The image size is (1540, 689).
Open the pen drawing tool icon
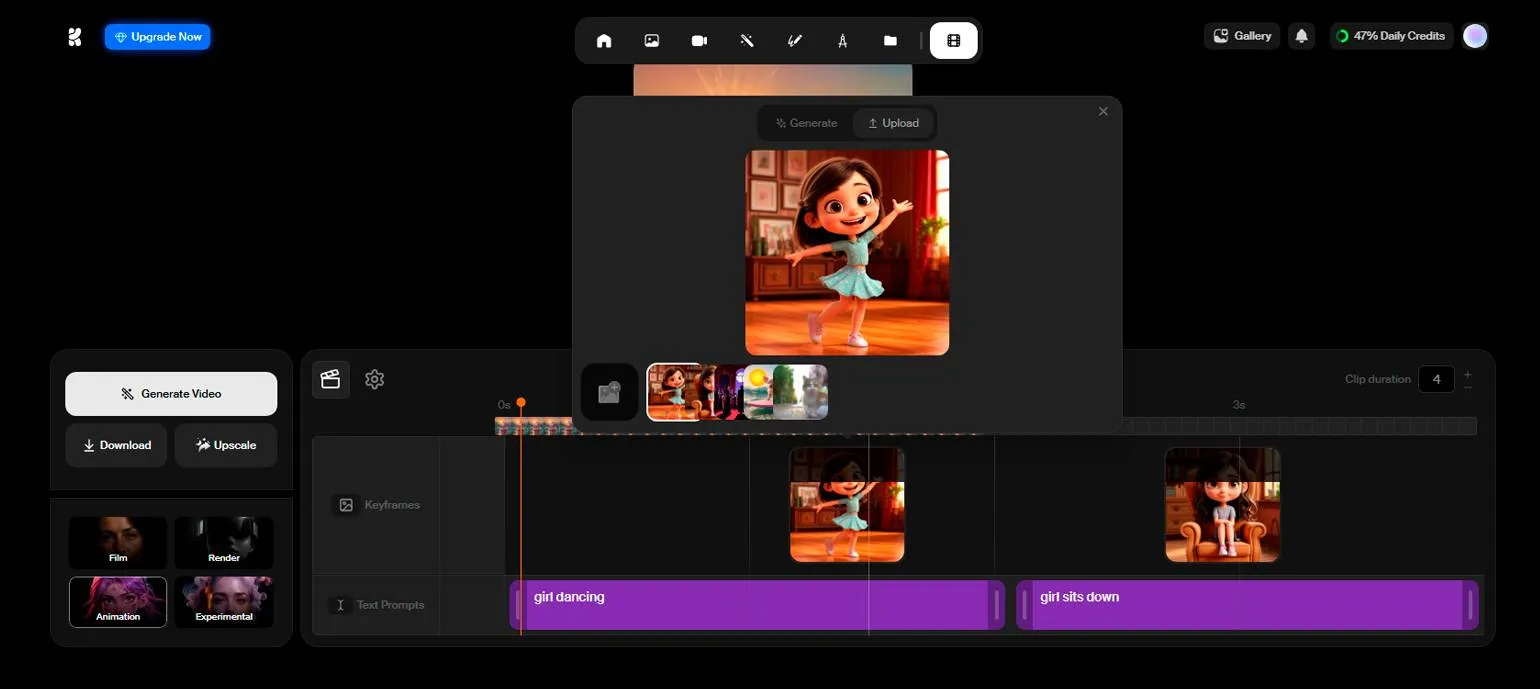pyautogui.click(x=795, y=41)
